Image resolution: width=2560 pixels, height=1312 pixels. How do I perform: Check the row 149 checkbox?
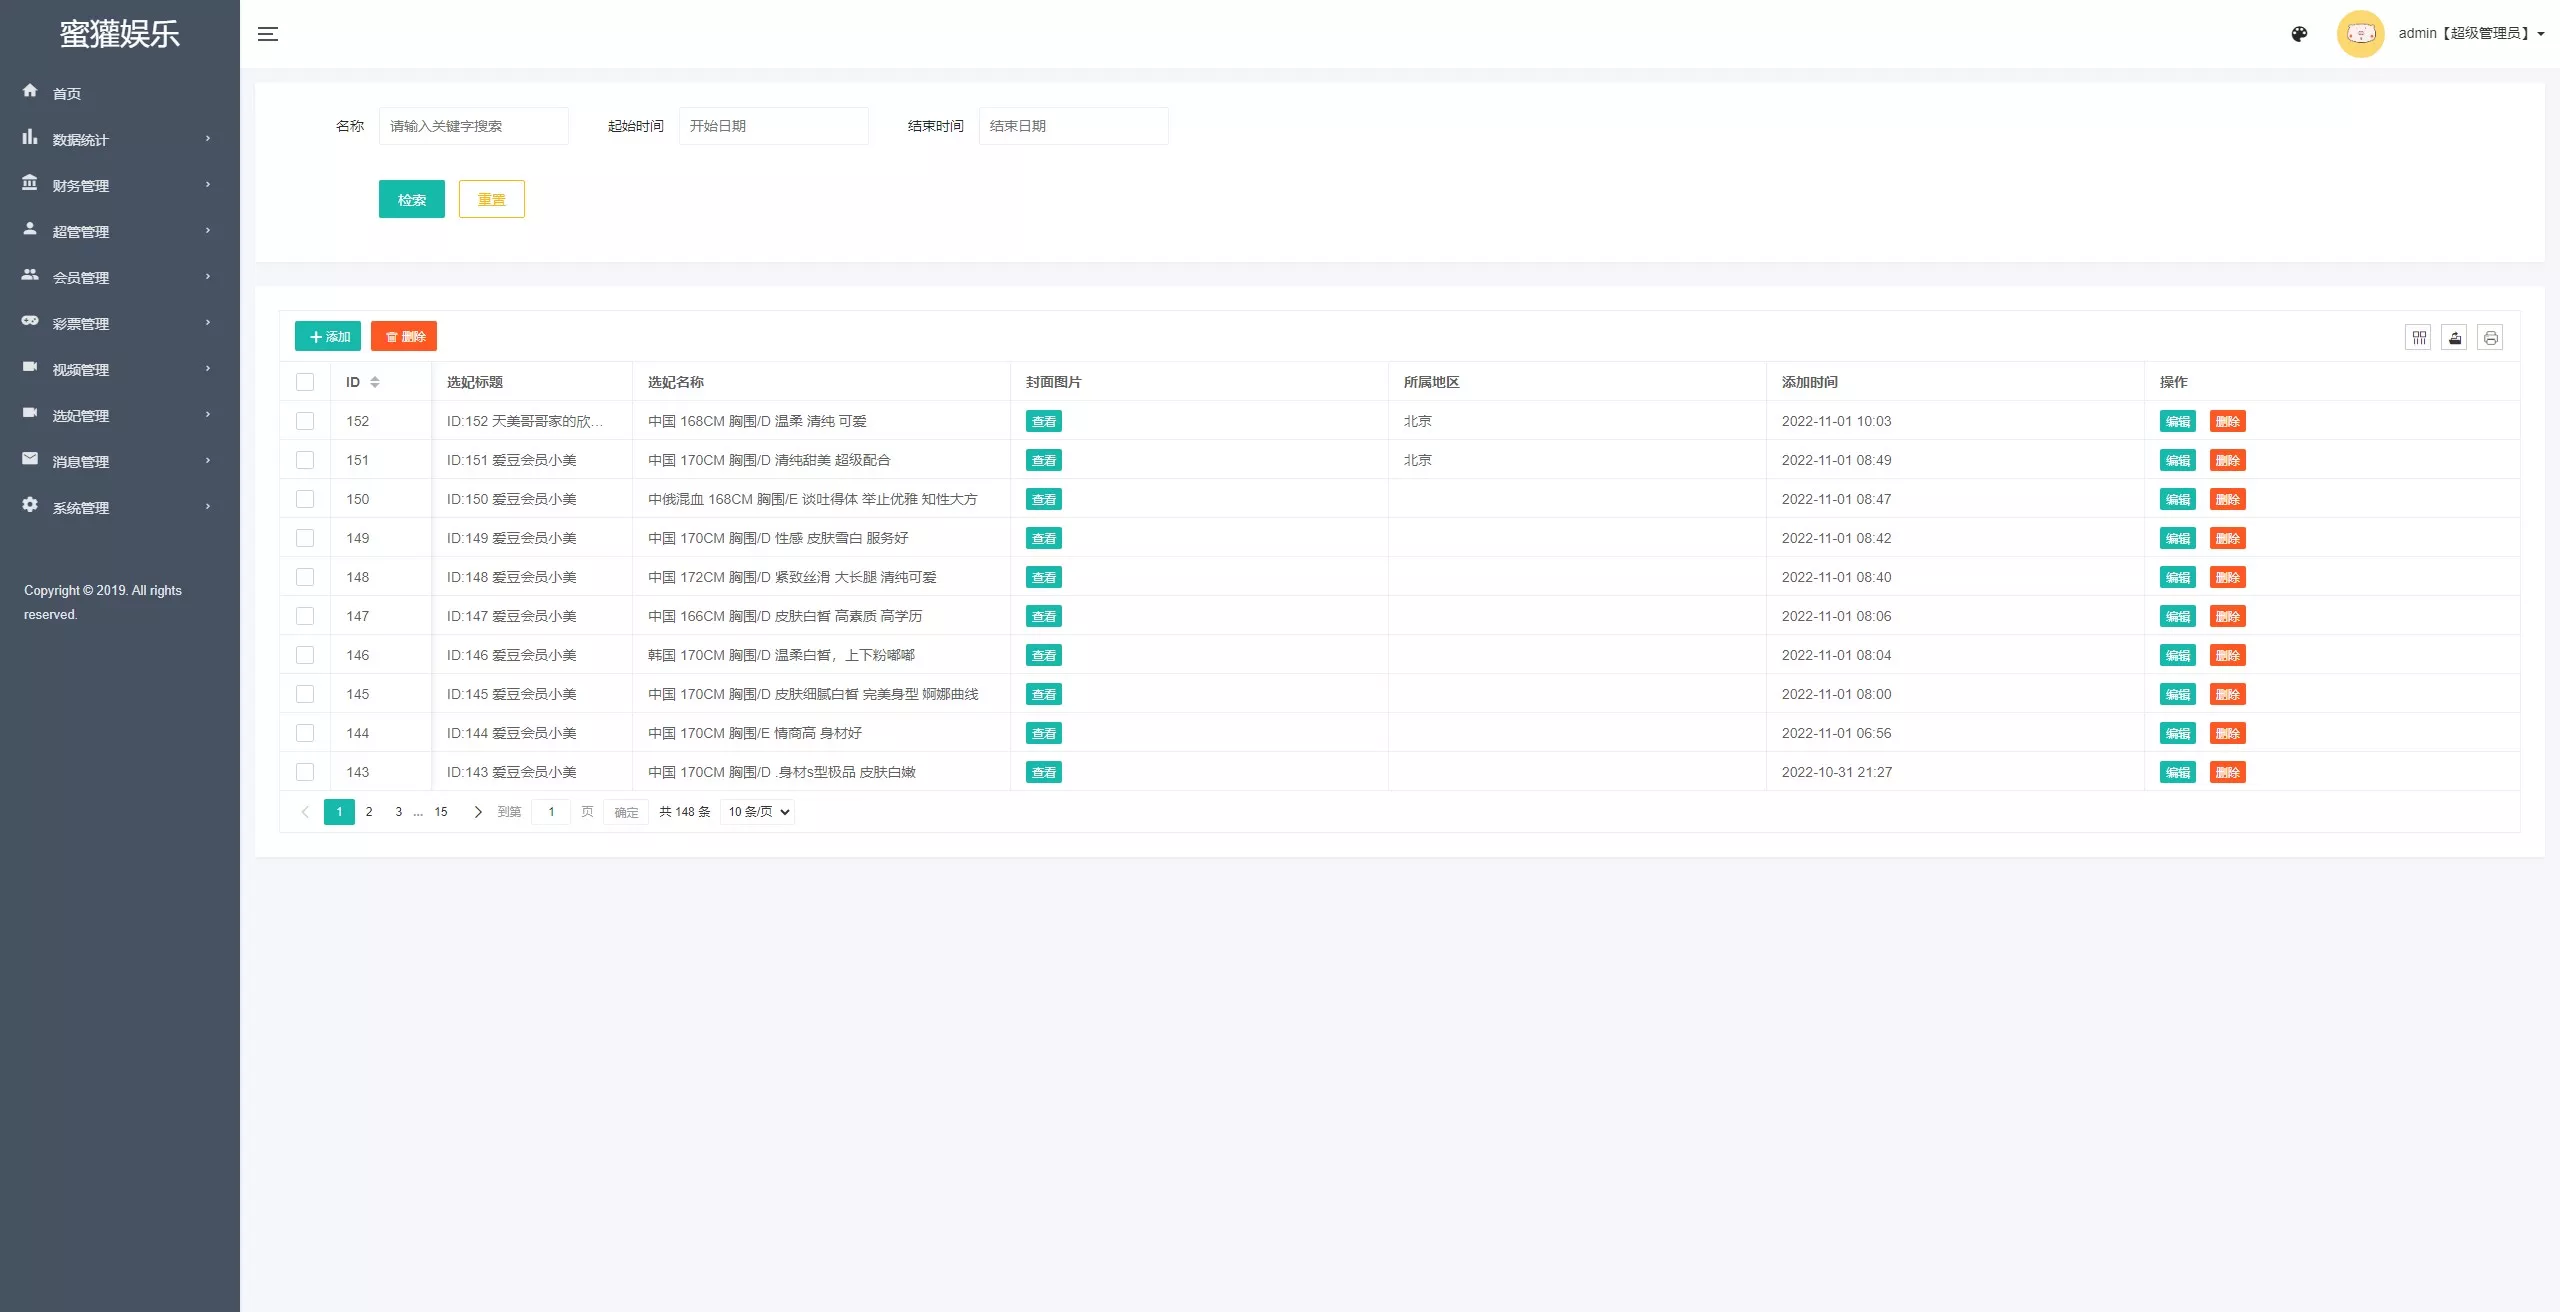tap(305, 538)
